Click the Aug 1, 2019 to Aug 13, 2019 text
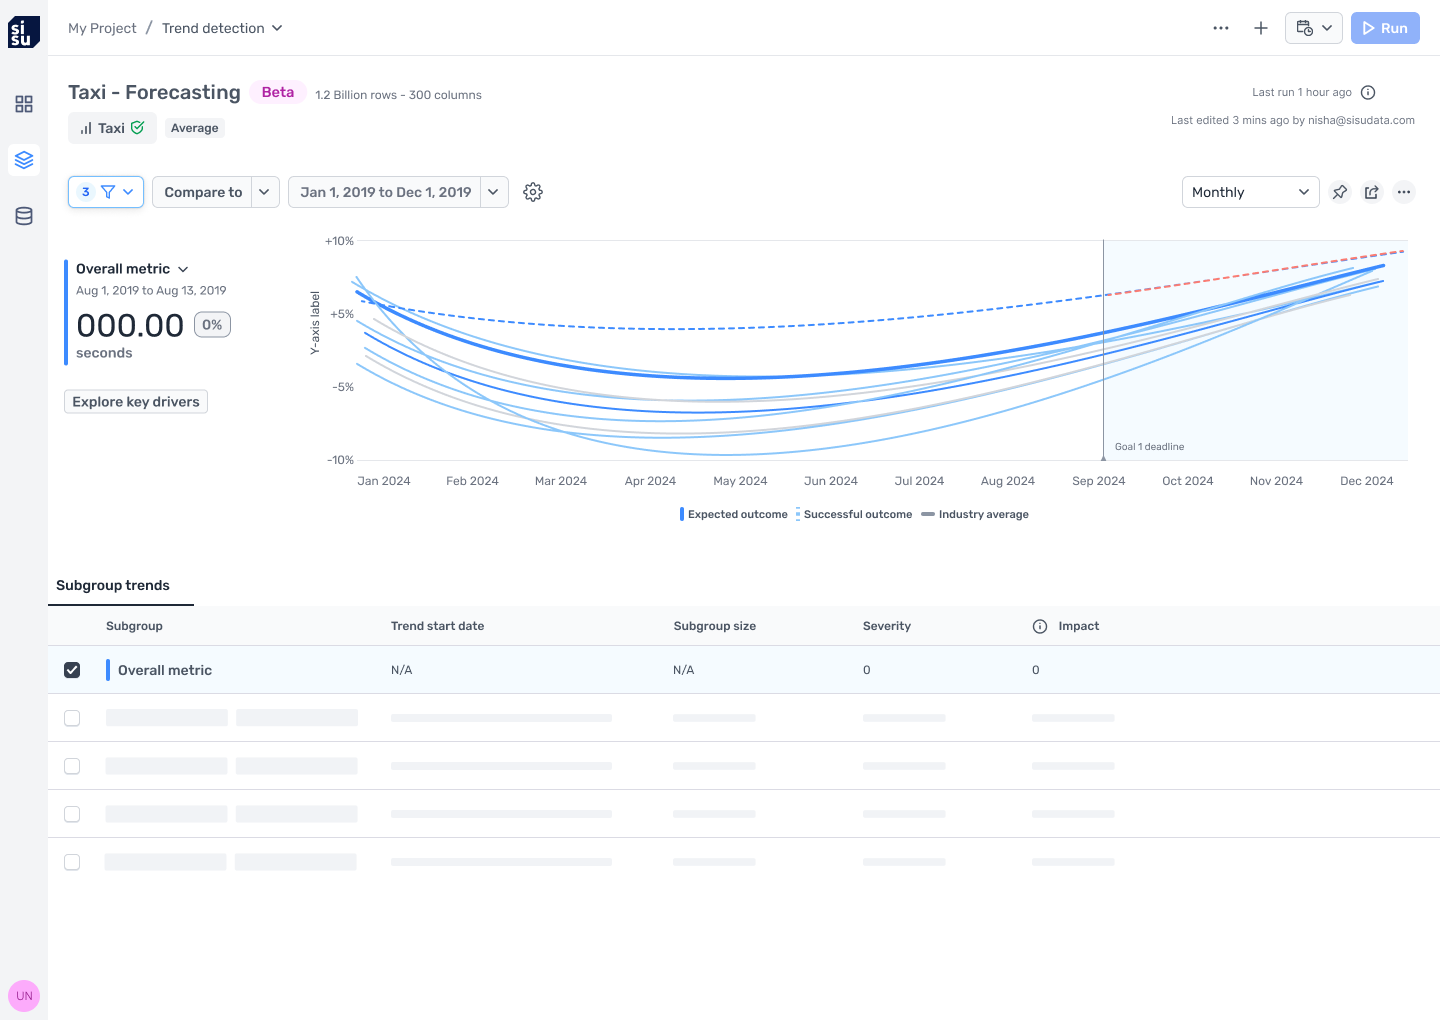This screenshot has height=1024, width=1440. 151,290
